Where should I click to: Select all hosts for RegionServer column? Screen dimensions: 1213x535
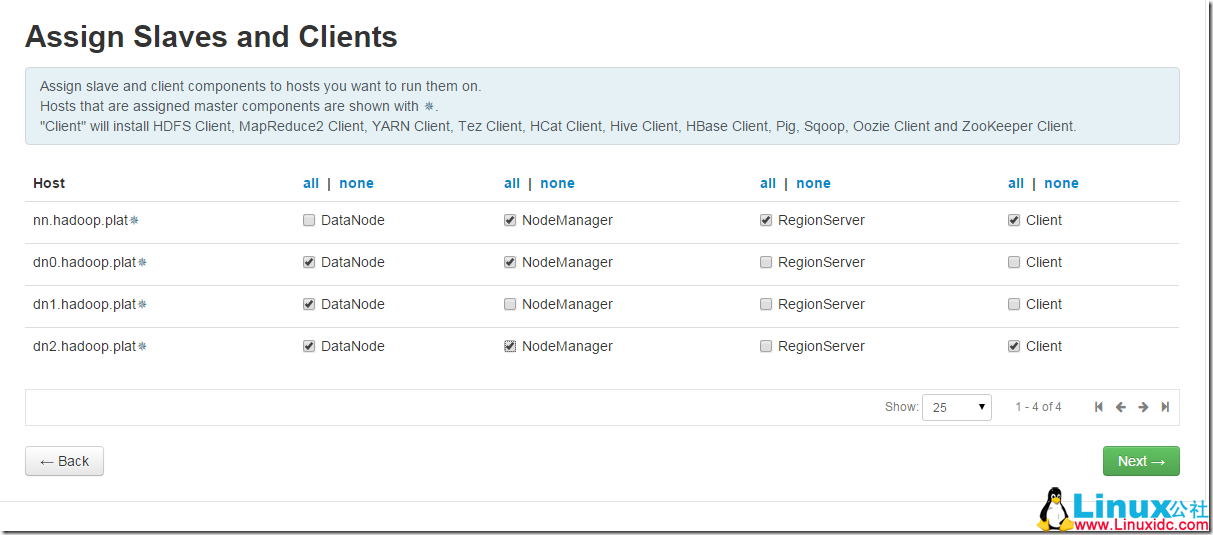pos(768,183)
